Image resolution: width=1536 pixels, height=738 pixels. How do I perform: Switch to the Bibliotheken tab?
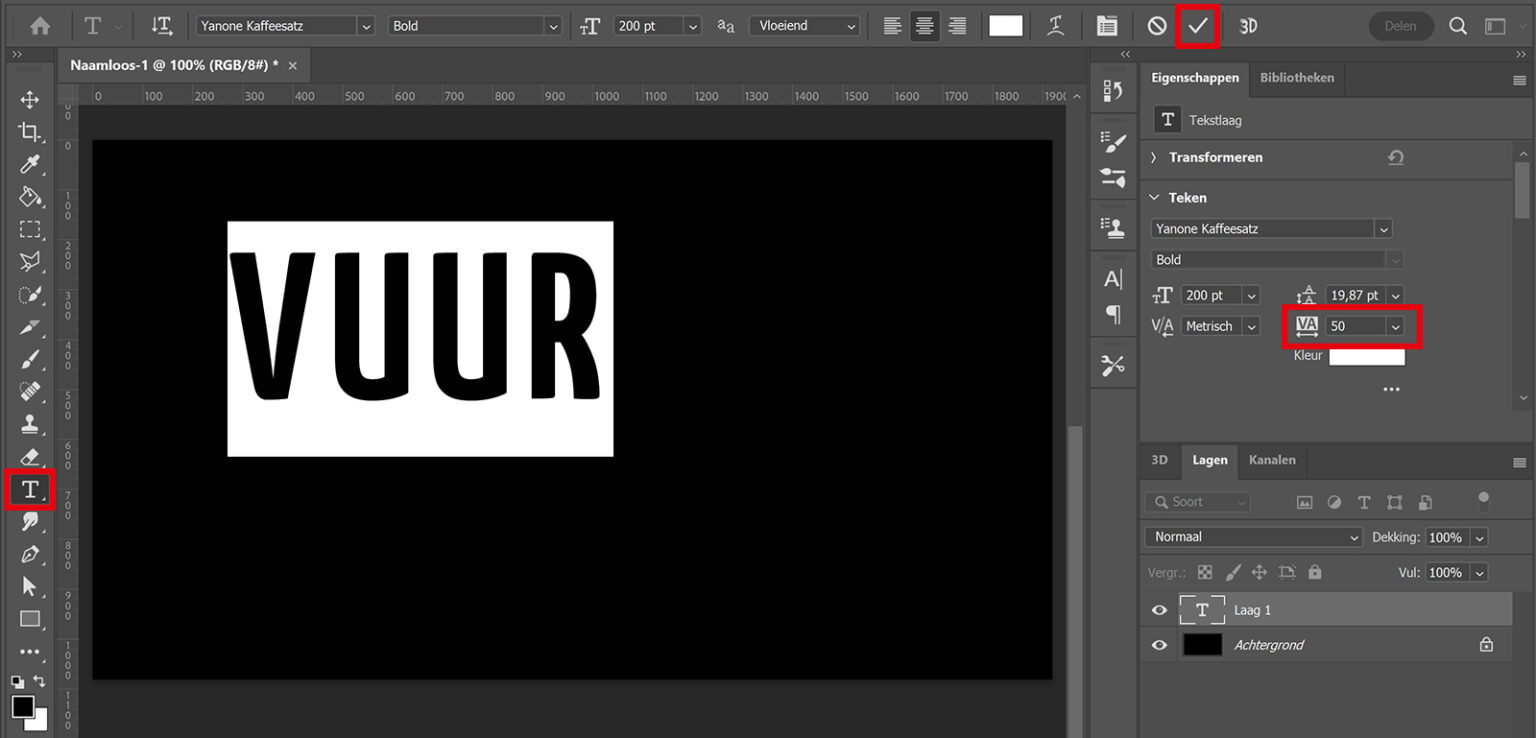tap(1296, 77)
